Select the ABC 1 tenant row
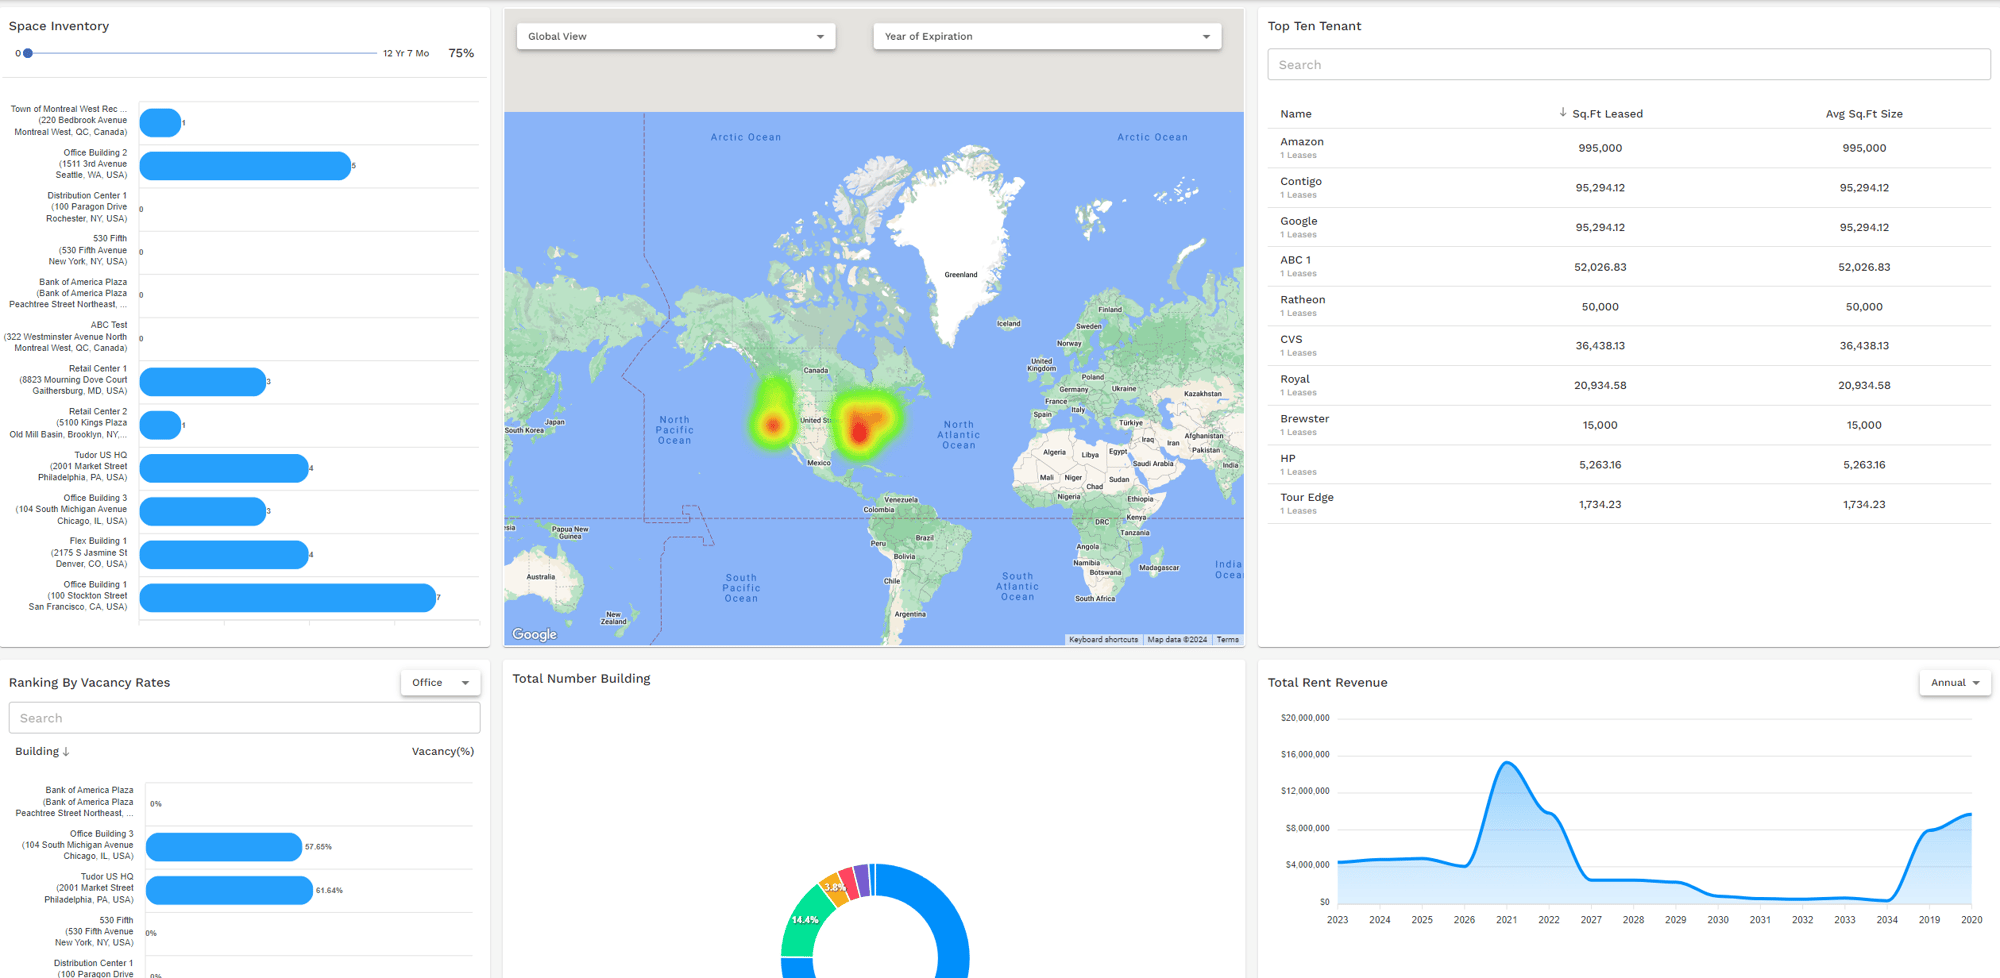 click(x=1629, y=267)
